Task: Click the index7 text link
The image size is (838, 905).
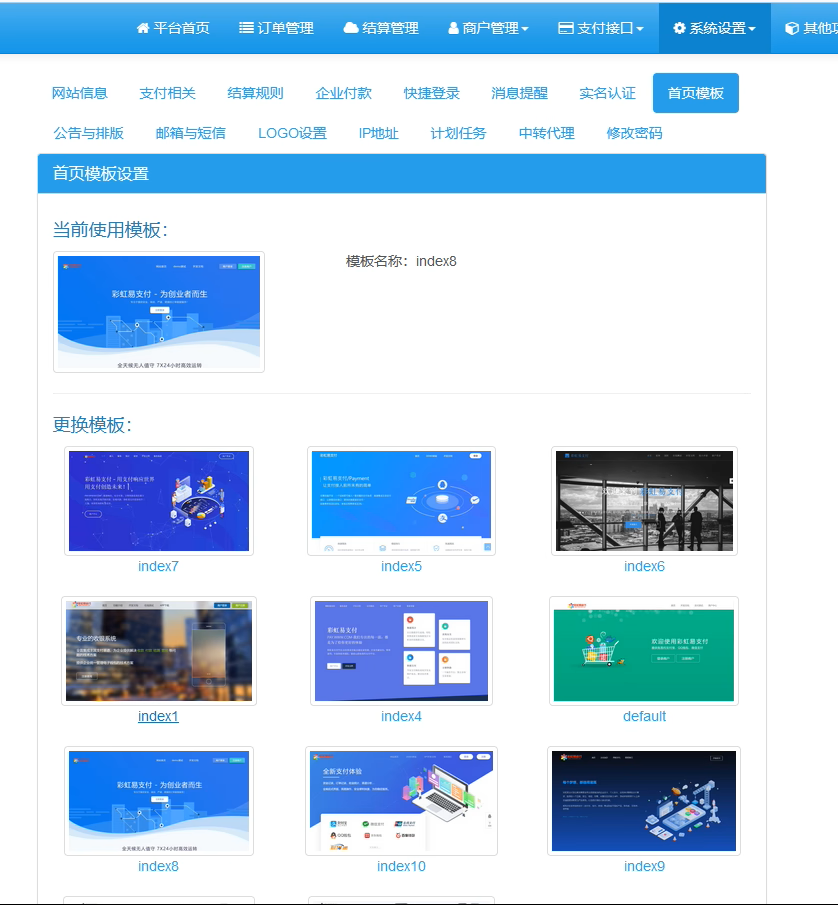Action: (158, 566)
